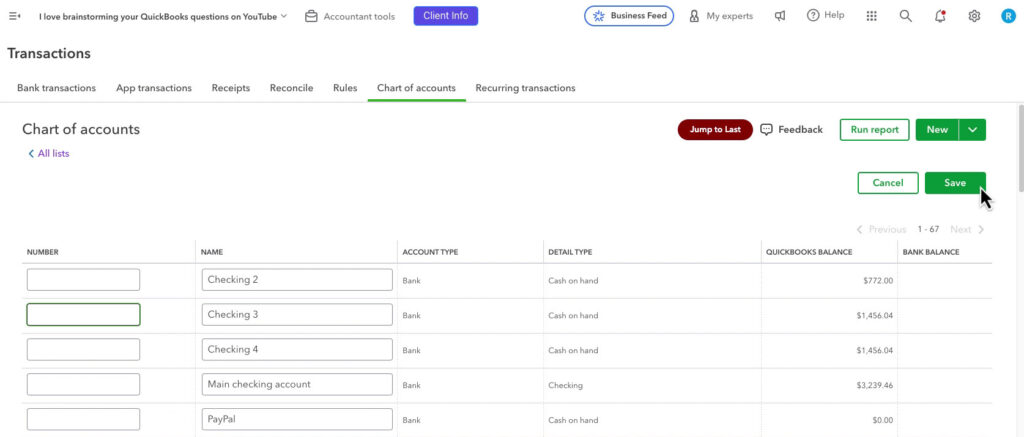Open the settings gear icon
Screen dimensions: 1024x437
coord(974,16)
